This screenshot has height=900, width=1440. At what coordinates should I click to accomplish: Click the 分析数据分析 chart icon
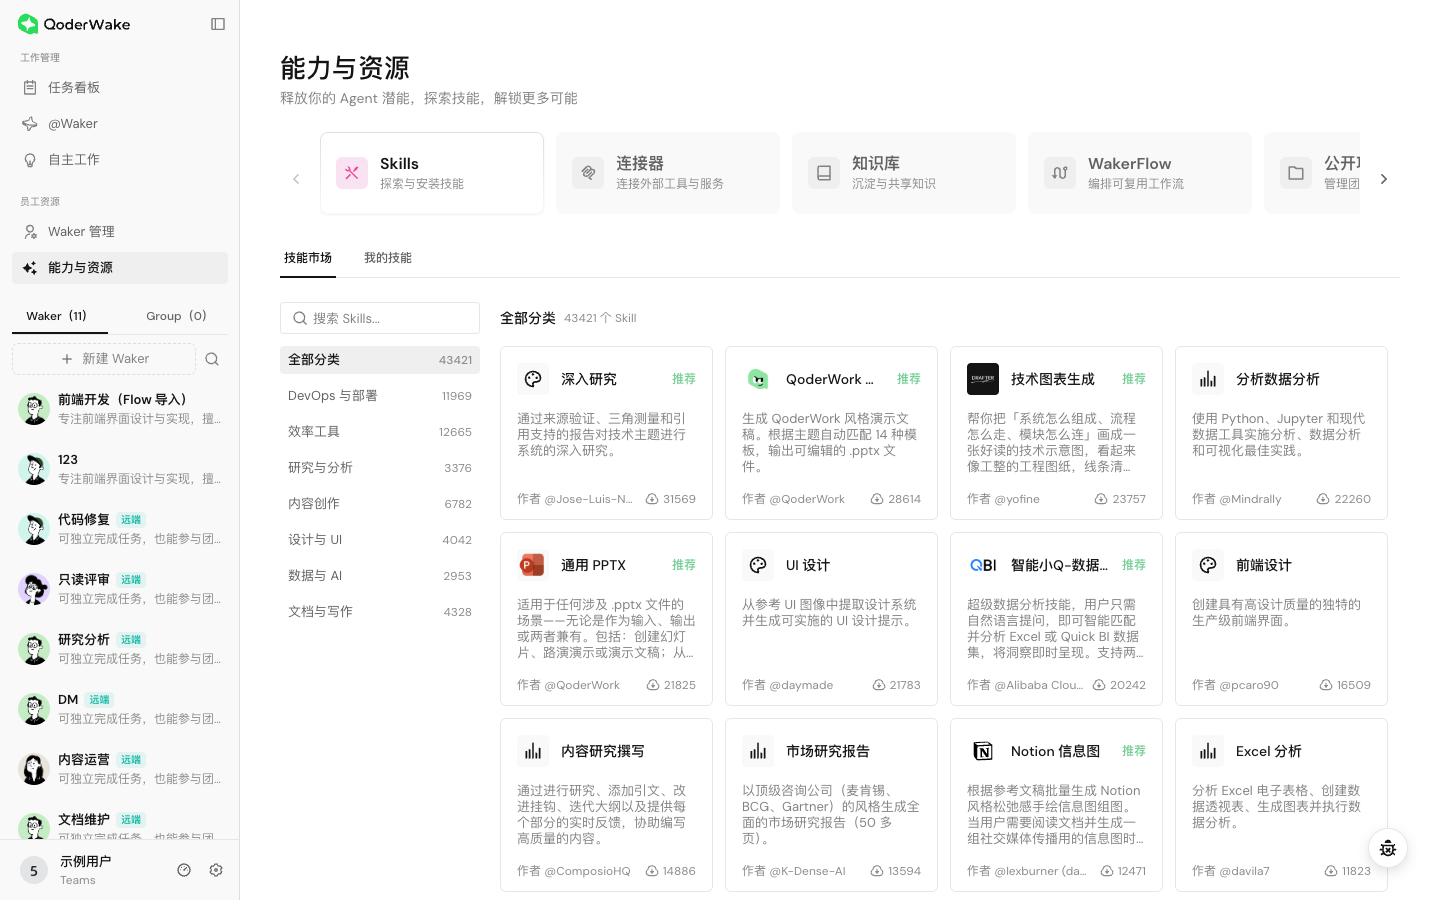(x=1208, y=379)
